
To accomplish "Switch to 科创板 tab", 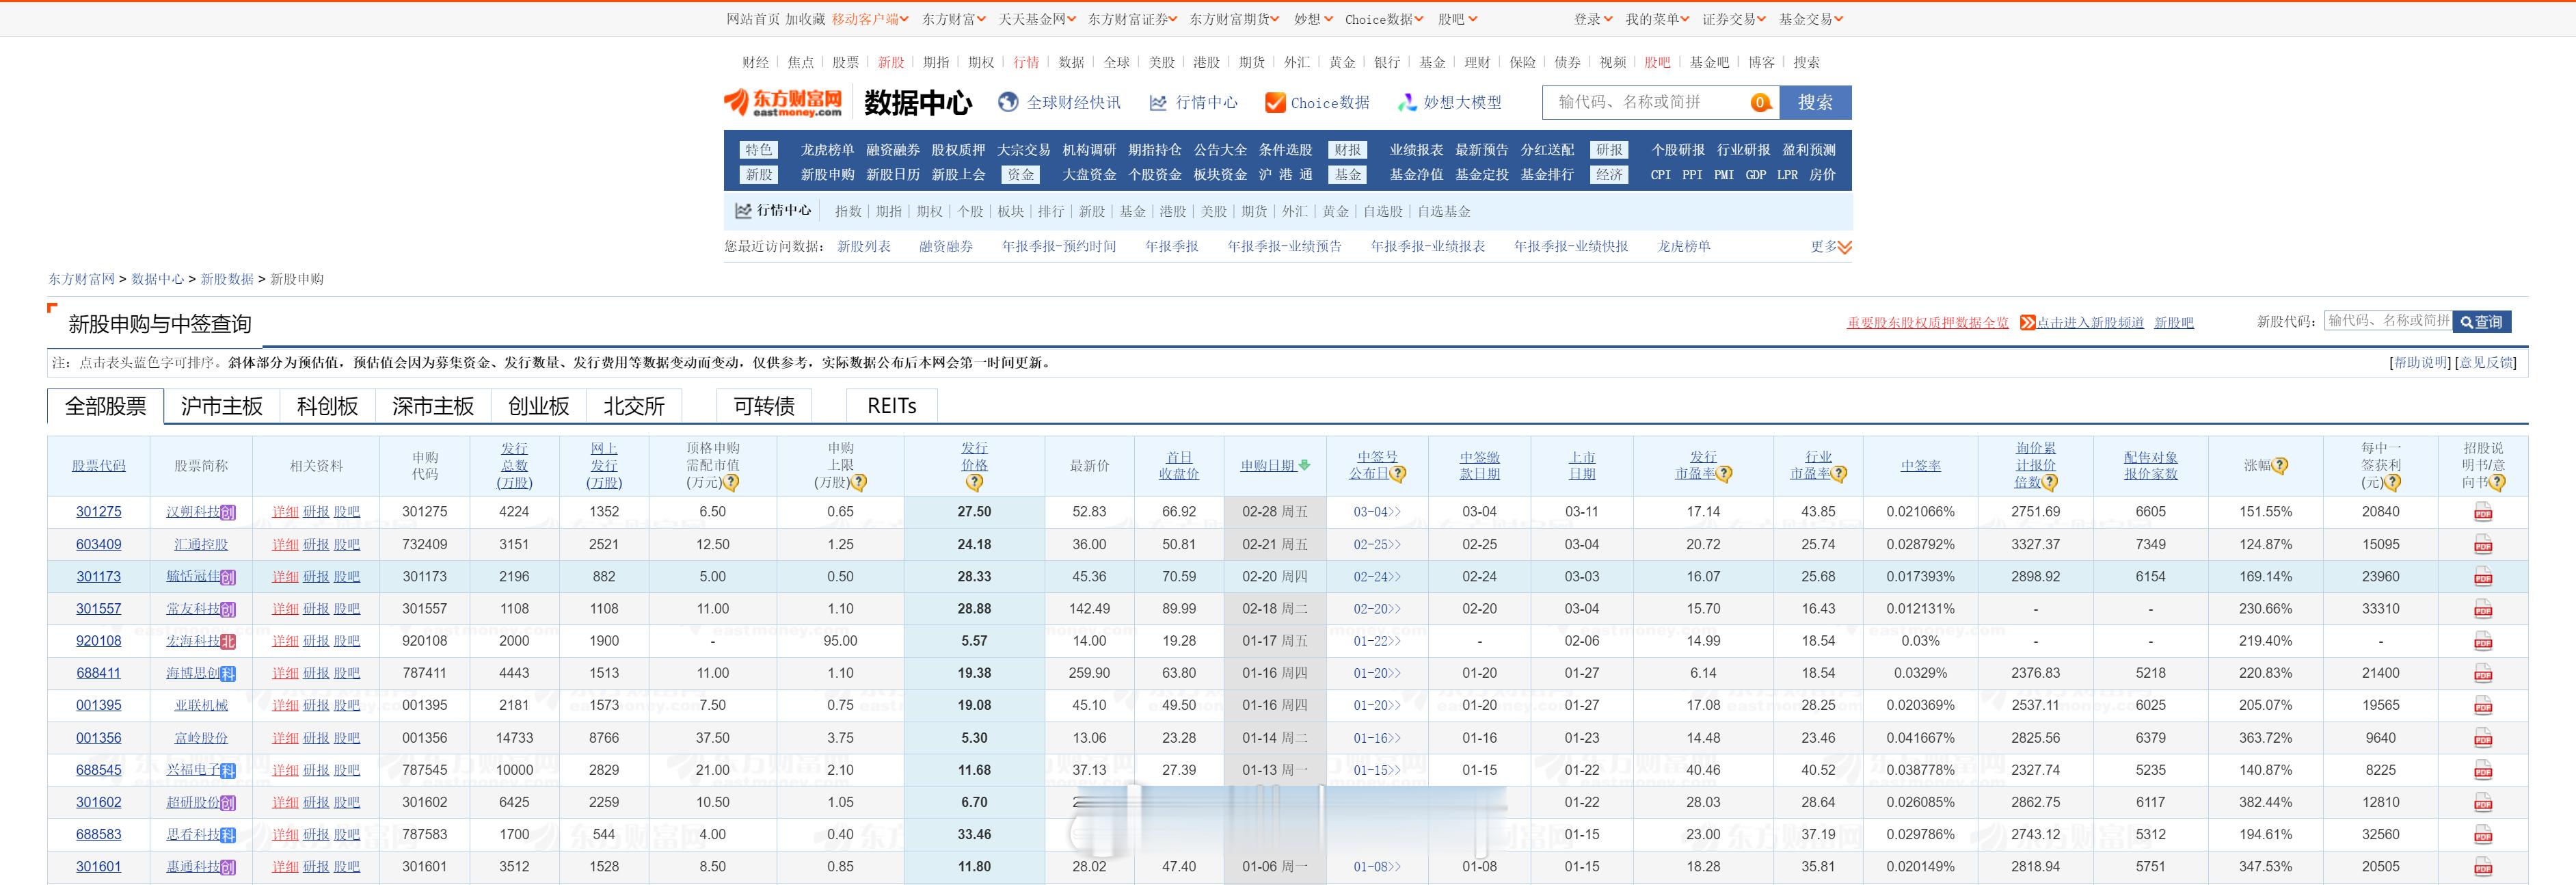I will tap(327, 406).
